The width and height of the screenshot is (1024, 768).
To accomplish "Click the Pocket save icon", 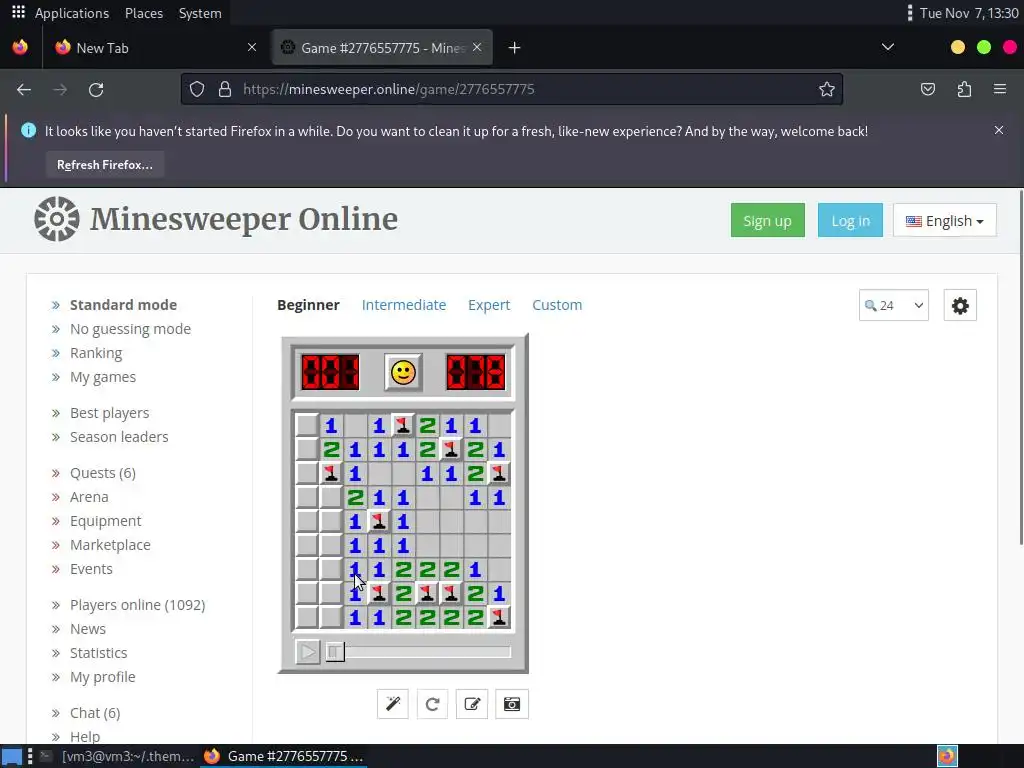I will tap(928, 89).
